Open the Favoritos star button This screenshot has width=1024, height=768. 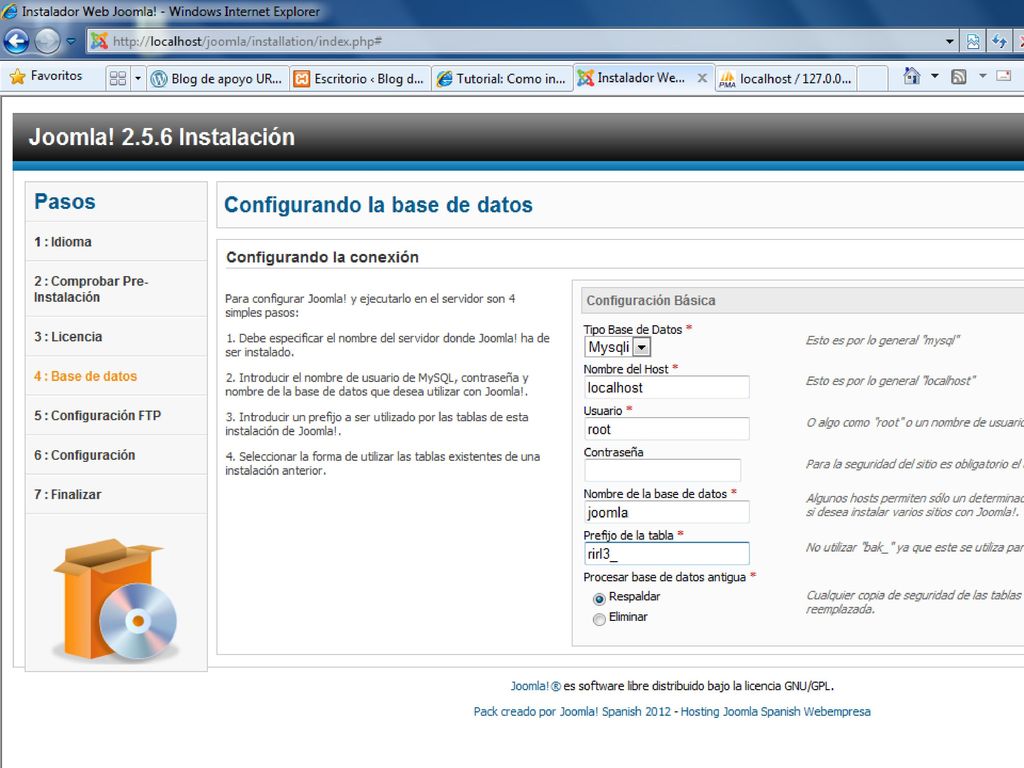[x=46, y=76]
